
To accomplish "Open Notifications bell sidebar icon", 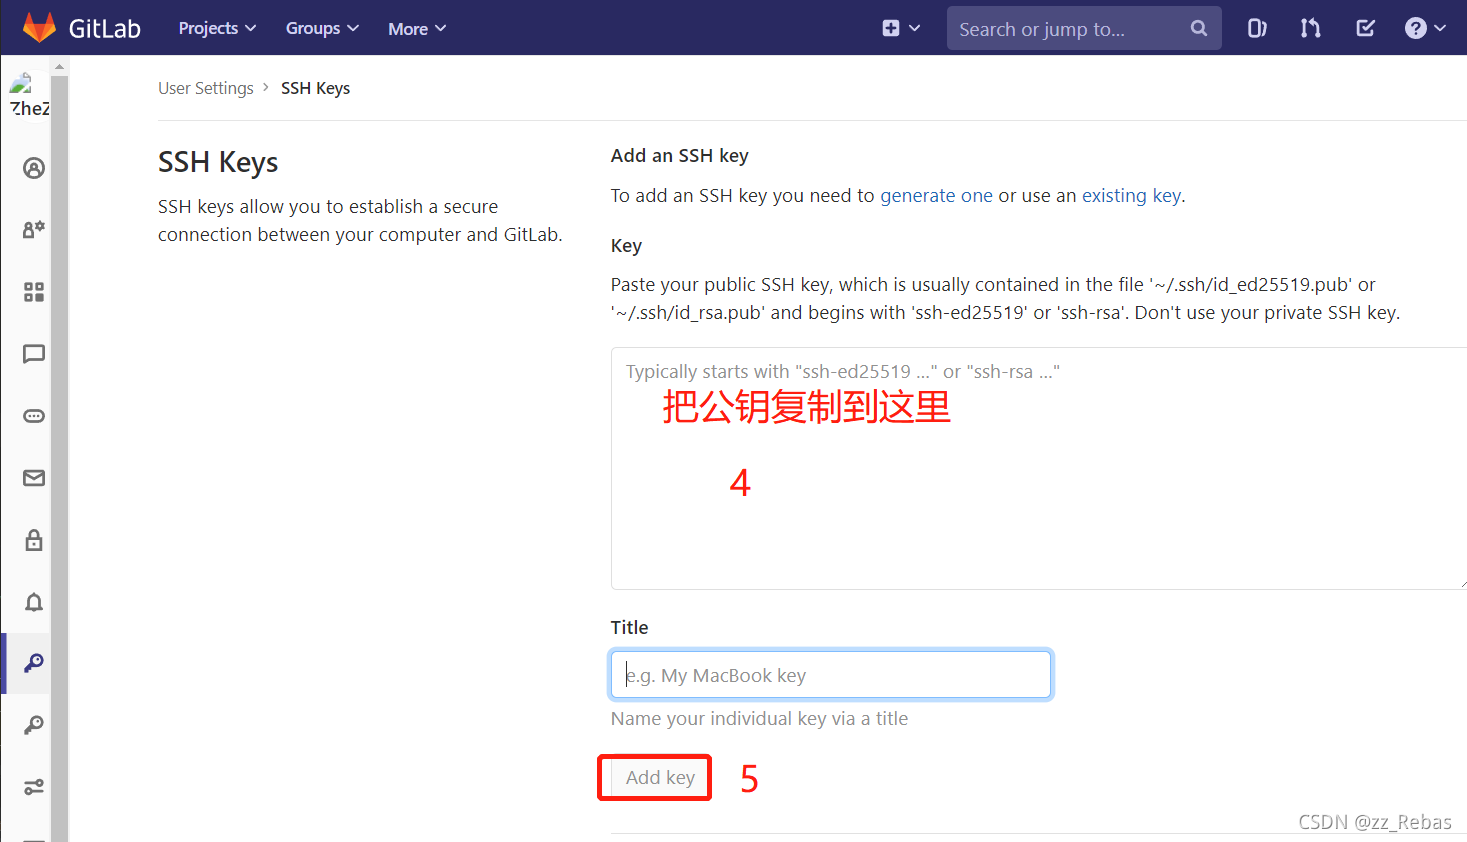I will pos(34,602).
